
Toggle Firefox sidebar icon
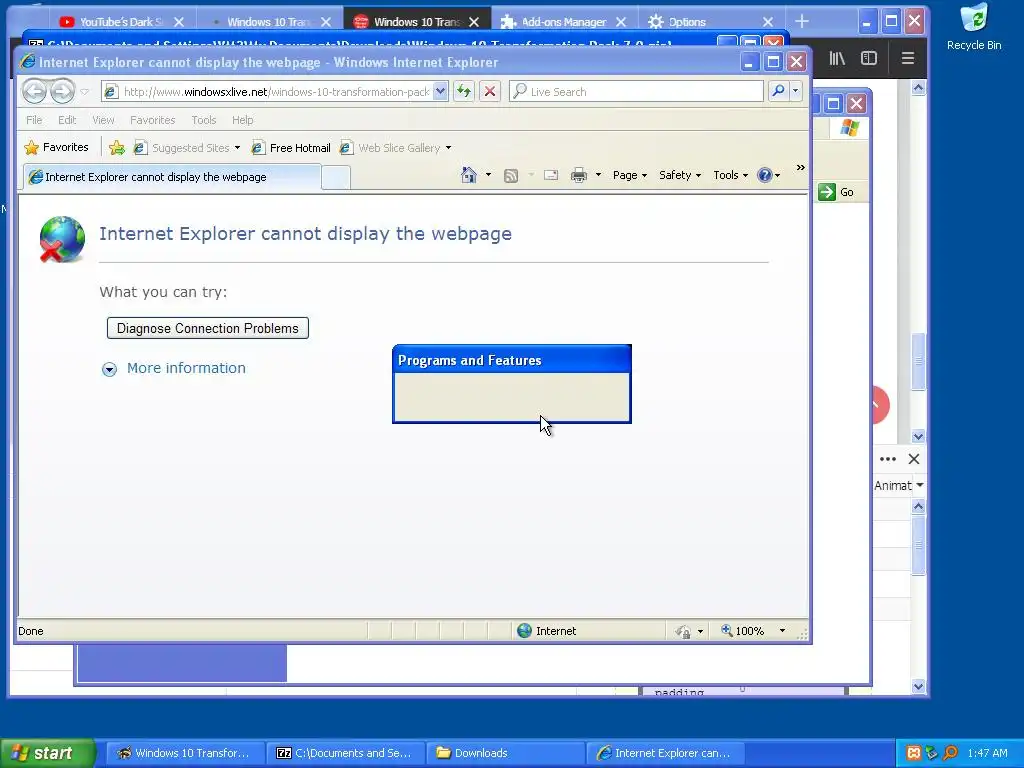(x=869, y=58)
